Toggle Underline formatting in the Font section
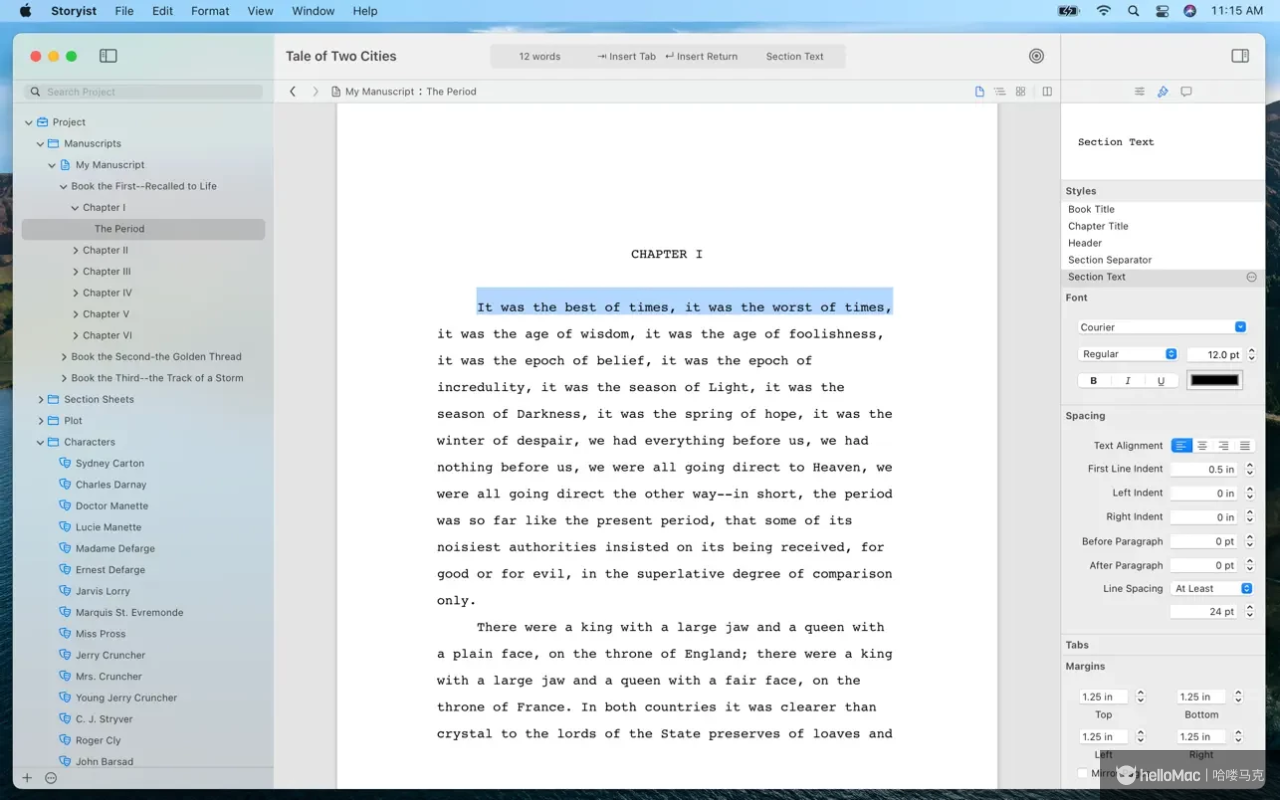Screen dimensions: 1280x800 click(x=1161, y=380)
